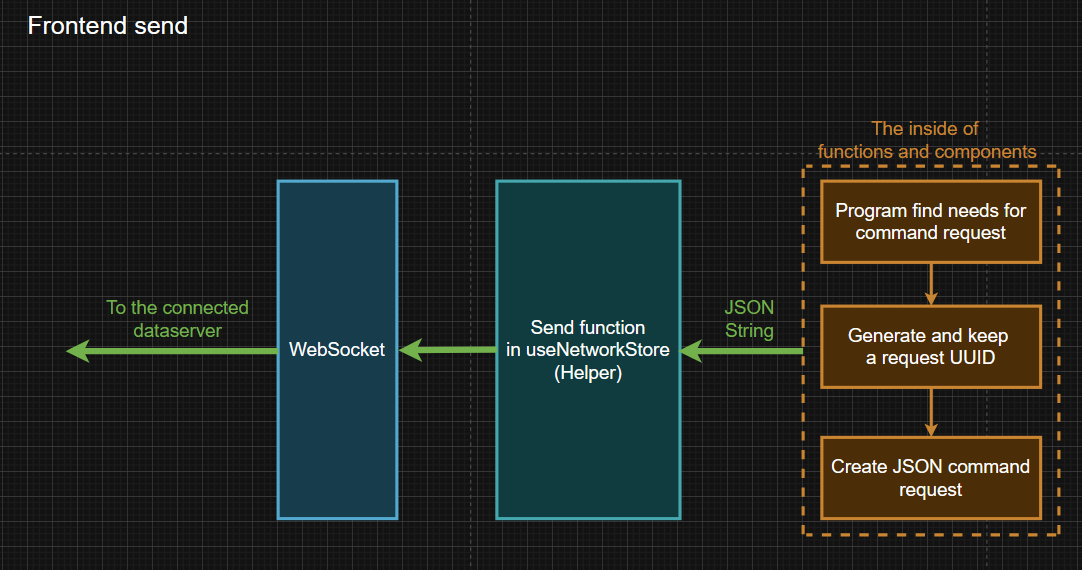This screenshot has width=1082, height=570.
Task: Click the bottom-right corner of the Send function box
Action: coord(680,518)
